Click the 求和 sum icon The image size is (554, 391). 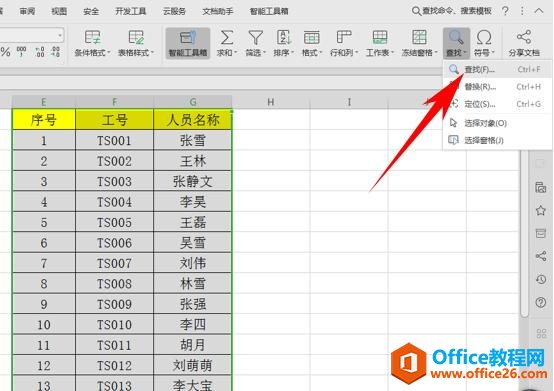click(226, 37)
